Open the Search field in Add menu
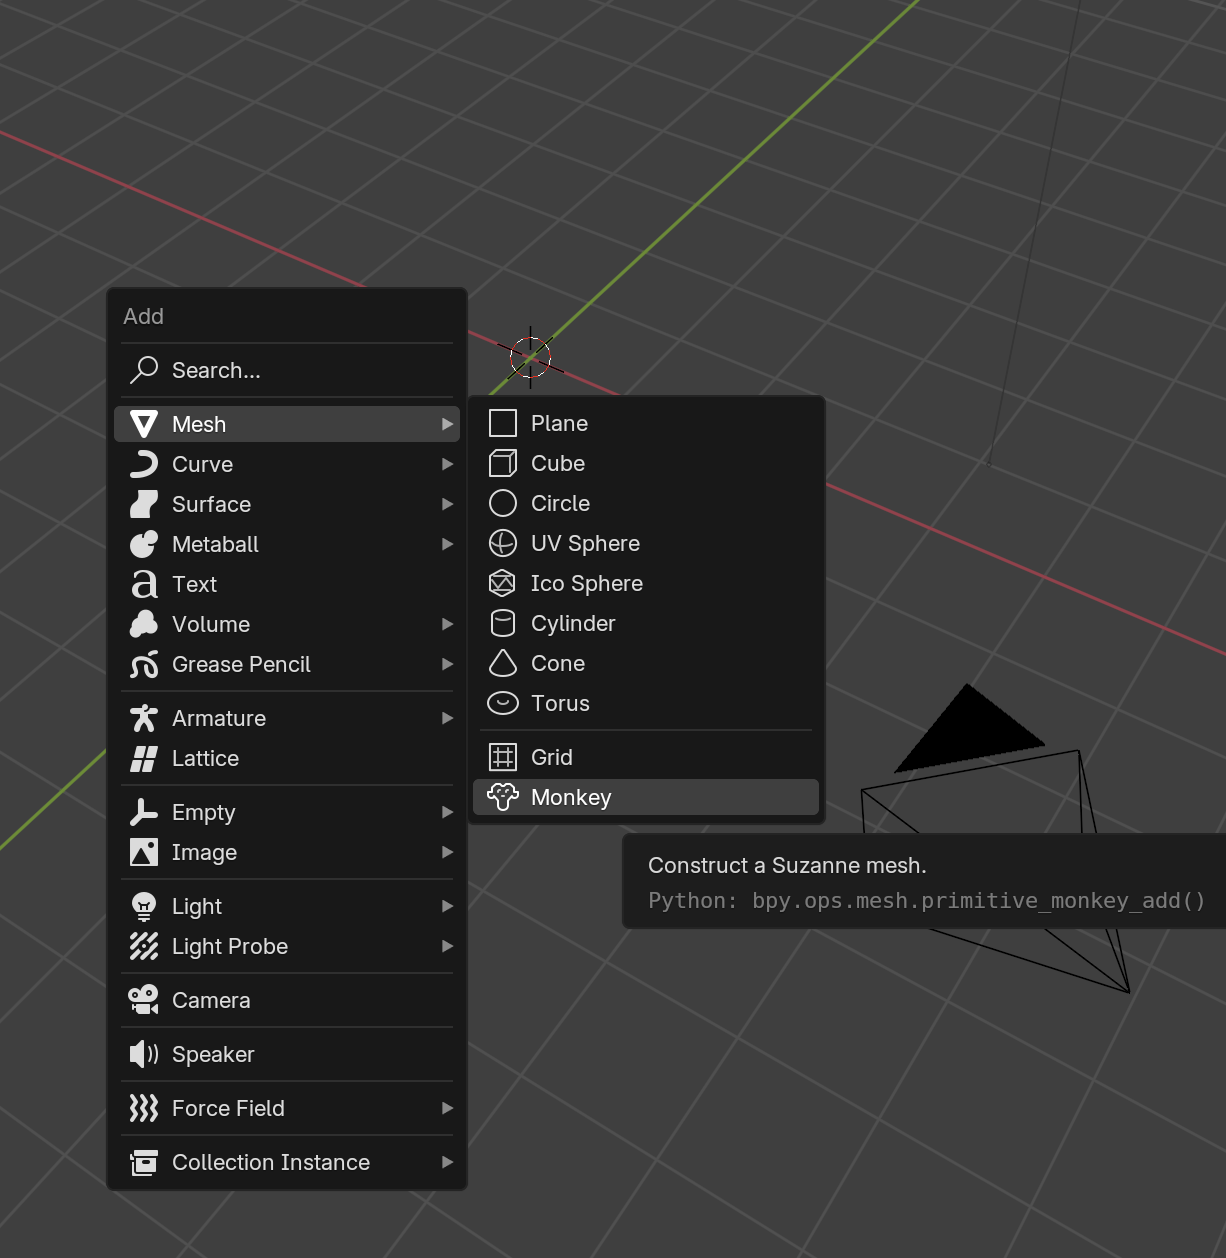The width and height of the screenshot is (1226, 1258). pos(287,370)
